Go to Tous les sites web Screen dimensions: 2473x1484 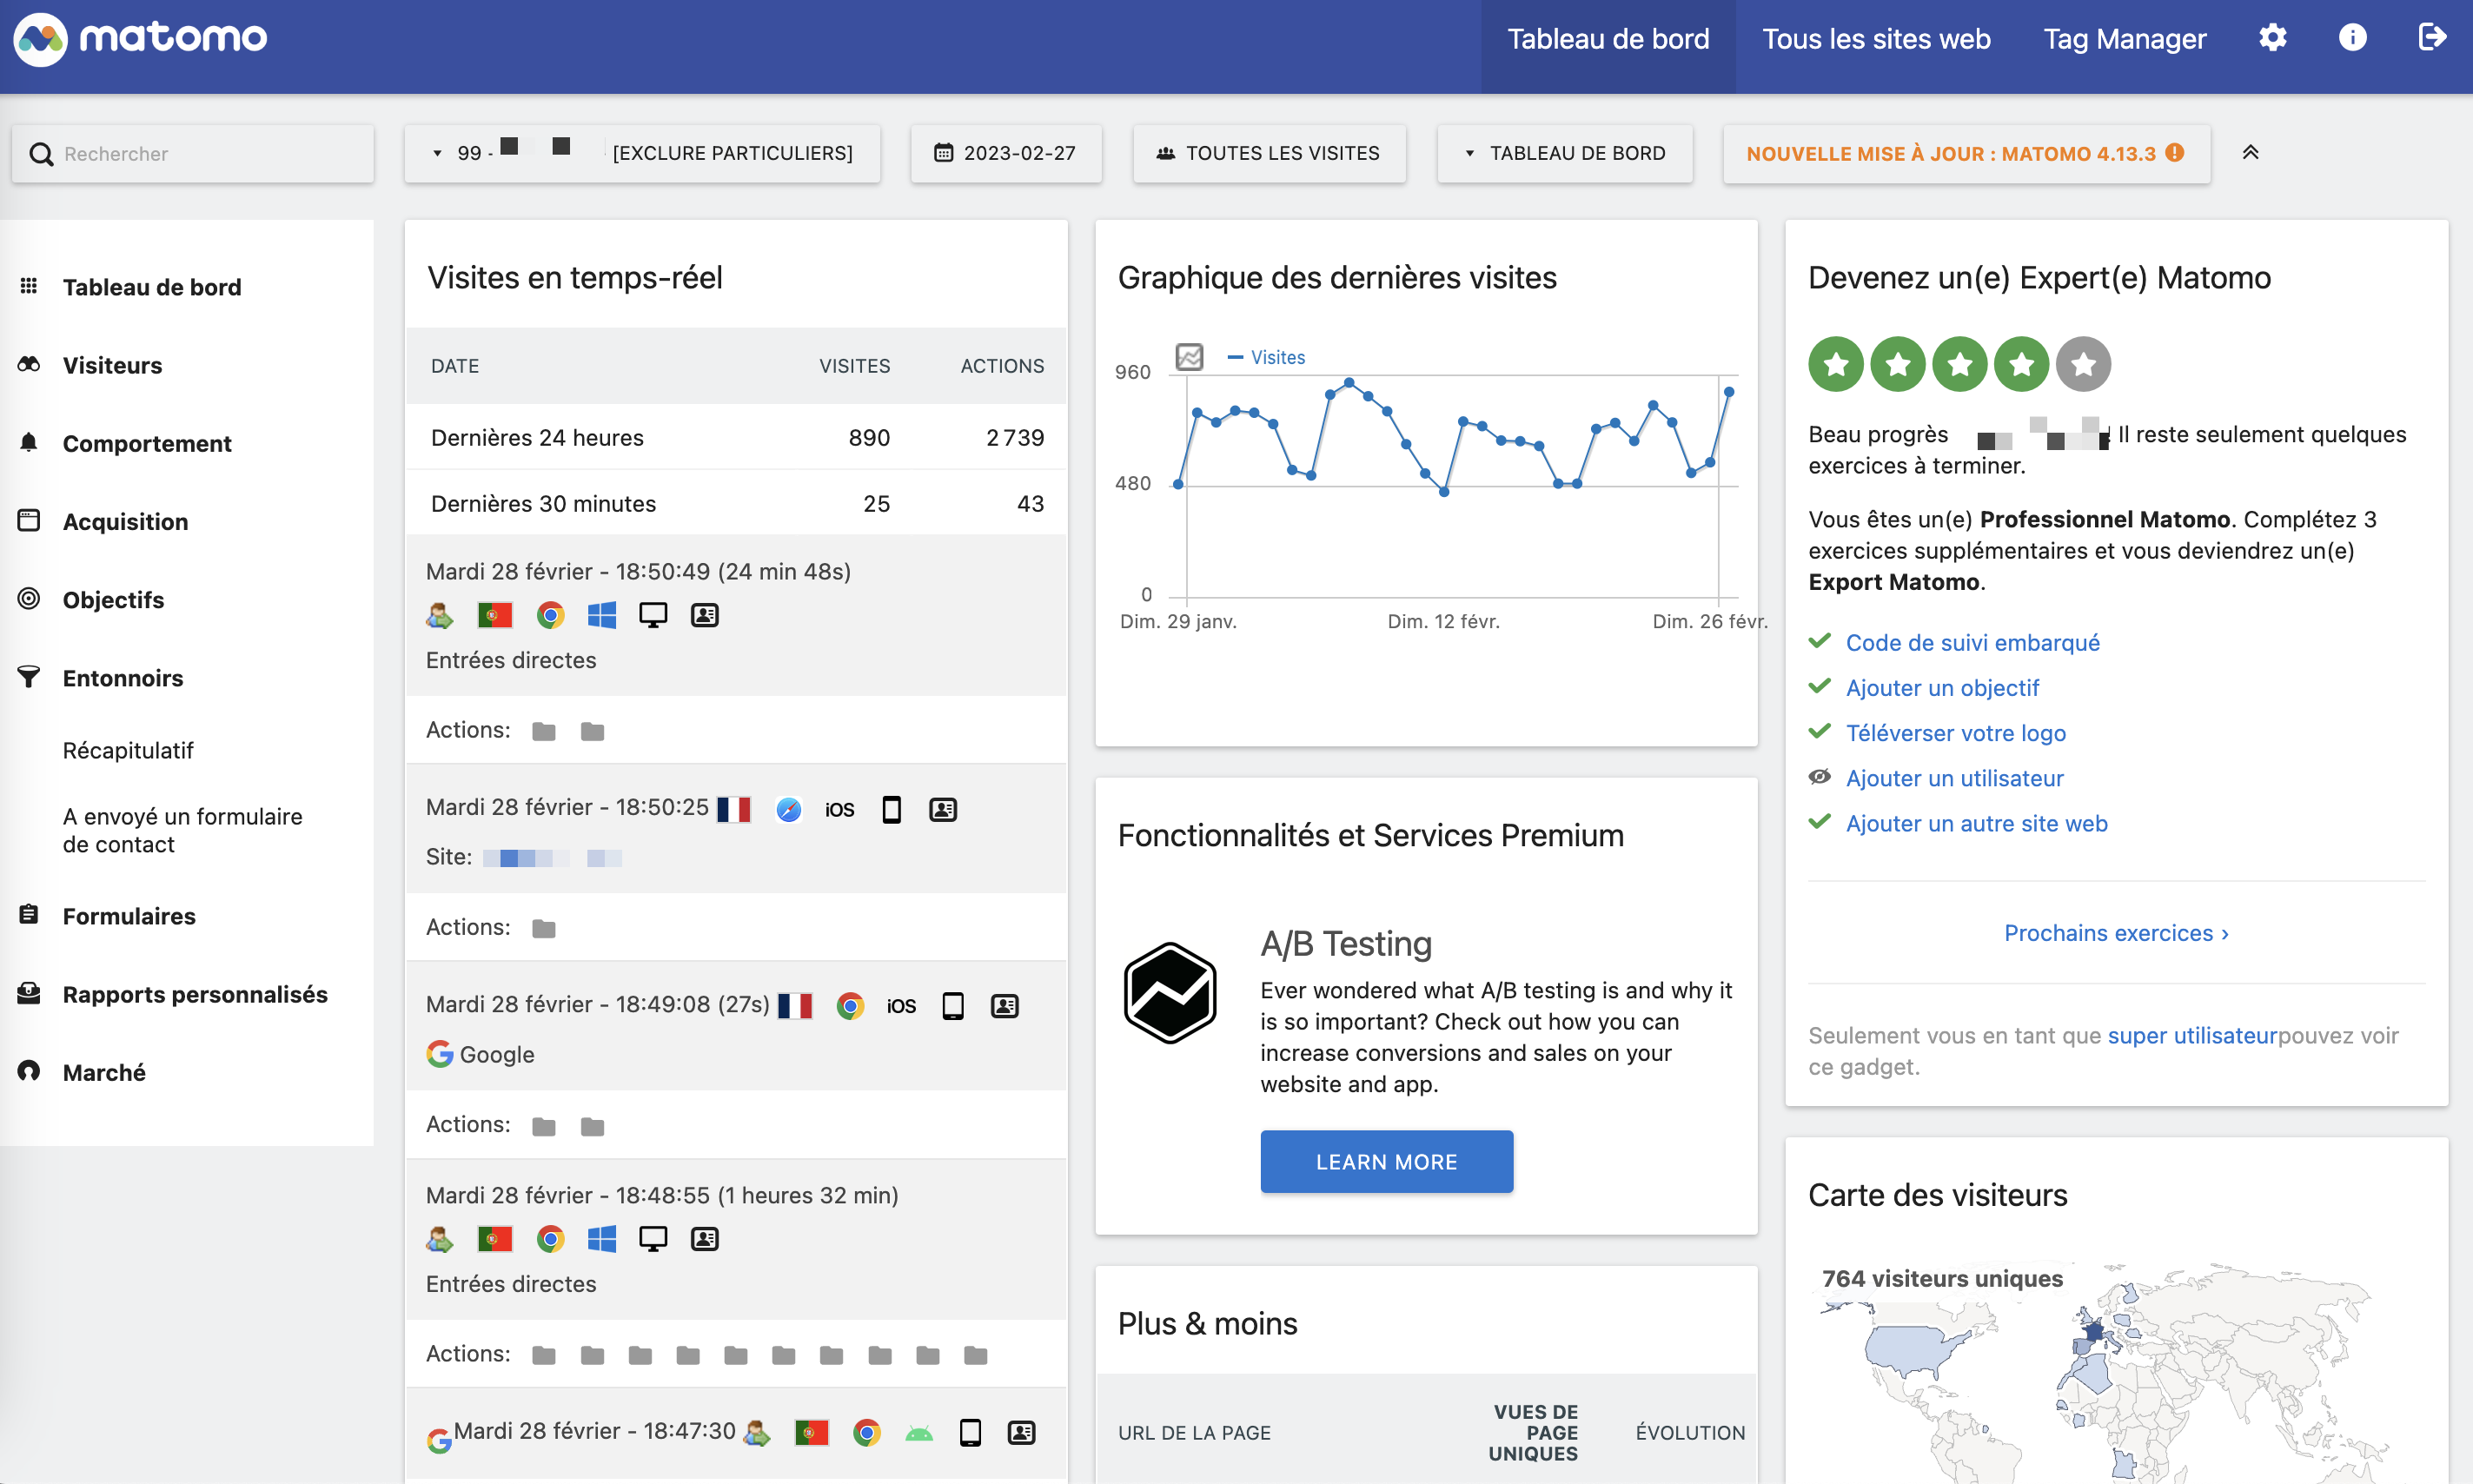tap(1876, 39)
